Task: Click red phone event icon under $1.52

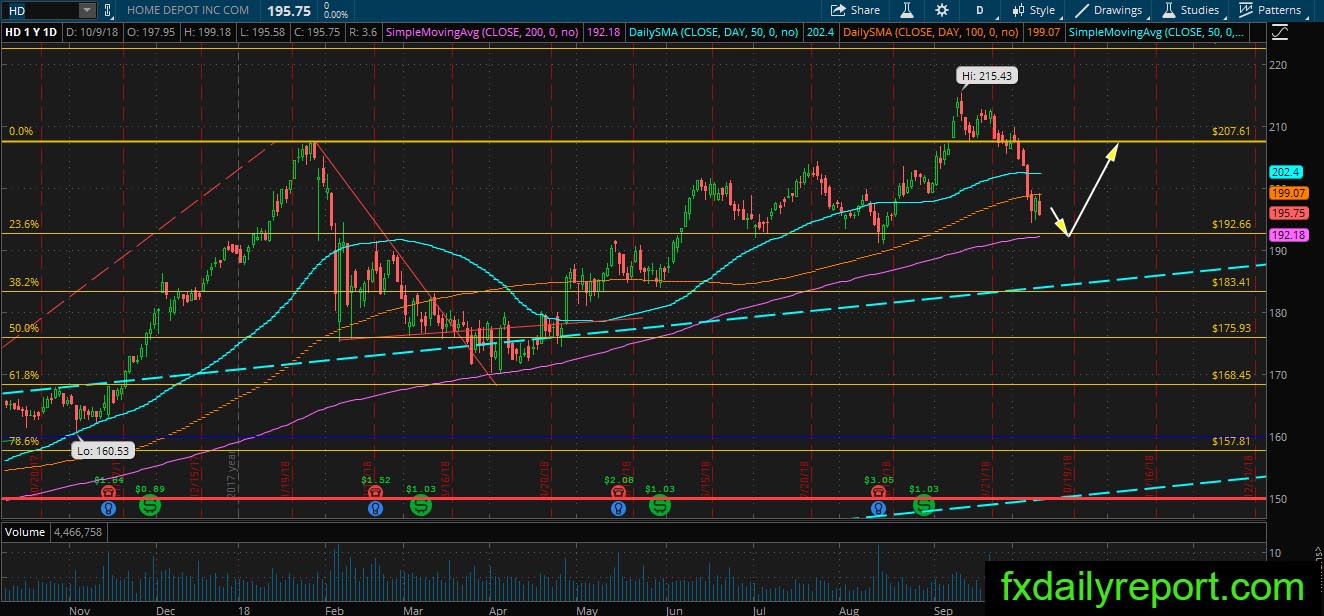Action: point(375,492)
